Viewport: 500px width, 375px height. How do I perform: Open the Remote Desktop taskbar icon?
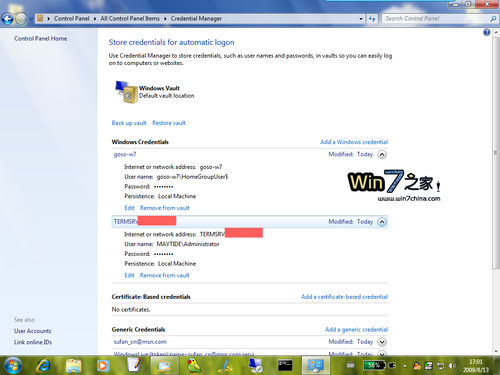click(x=255, y=366)
